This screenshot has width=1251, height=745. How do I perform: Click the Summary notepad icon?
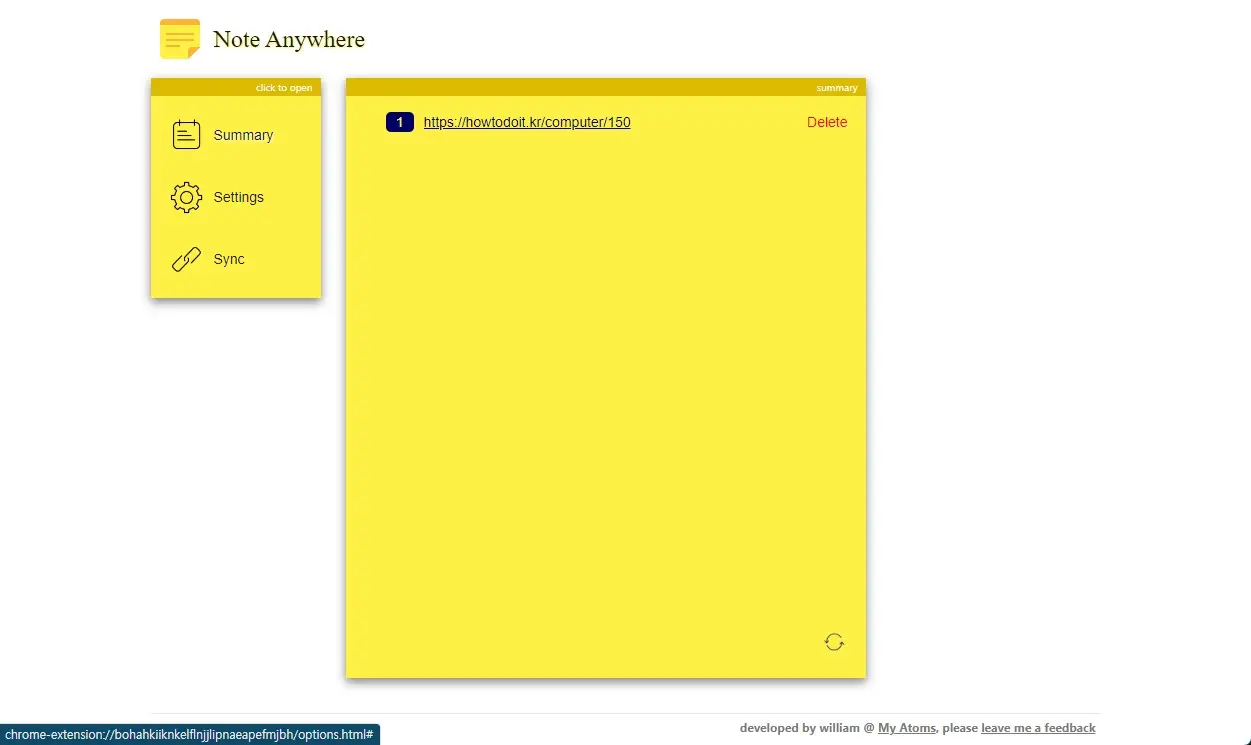pos(186,135)
